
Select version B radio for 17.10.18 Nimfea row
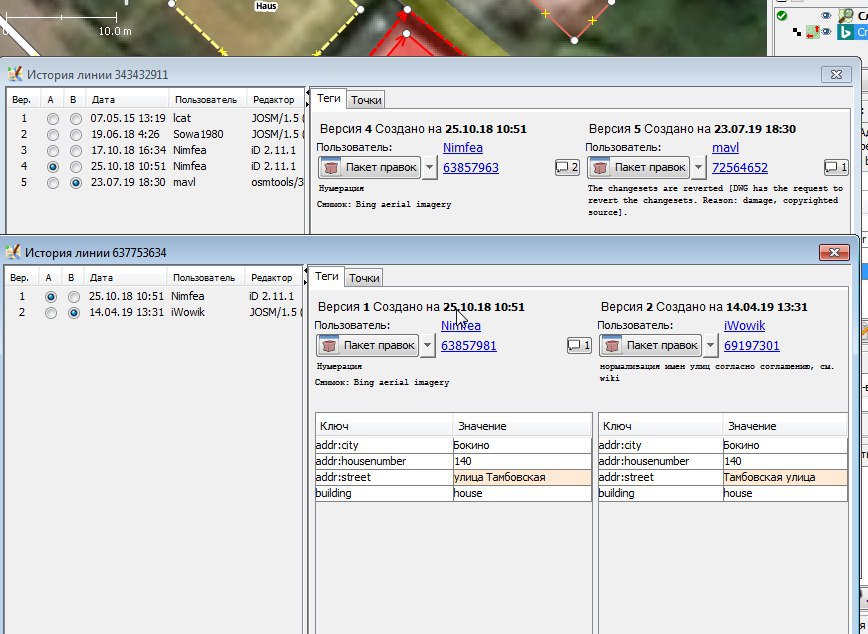(76, 151)
